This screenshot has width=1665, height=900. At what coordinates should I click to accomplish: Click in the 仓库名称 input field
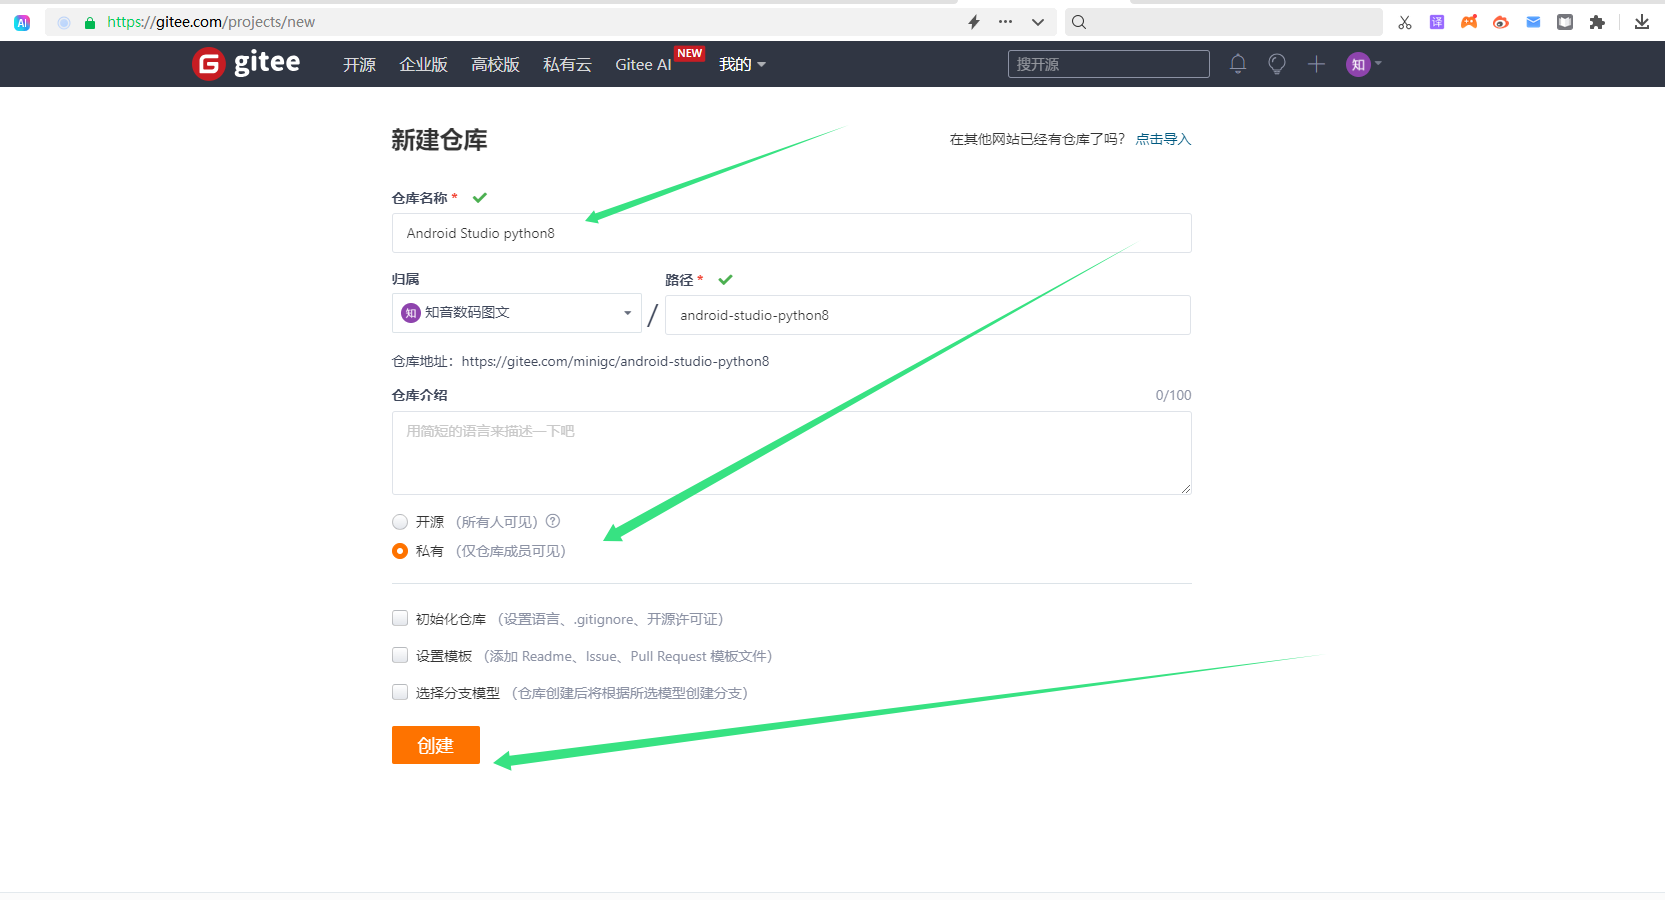point(792,233)
